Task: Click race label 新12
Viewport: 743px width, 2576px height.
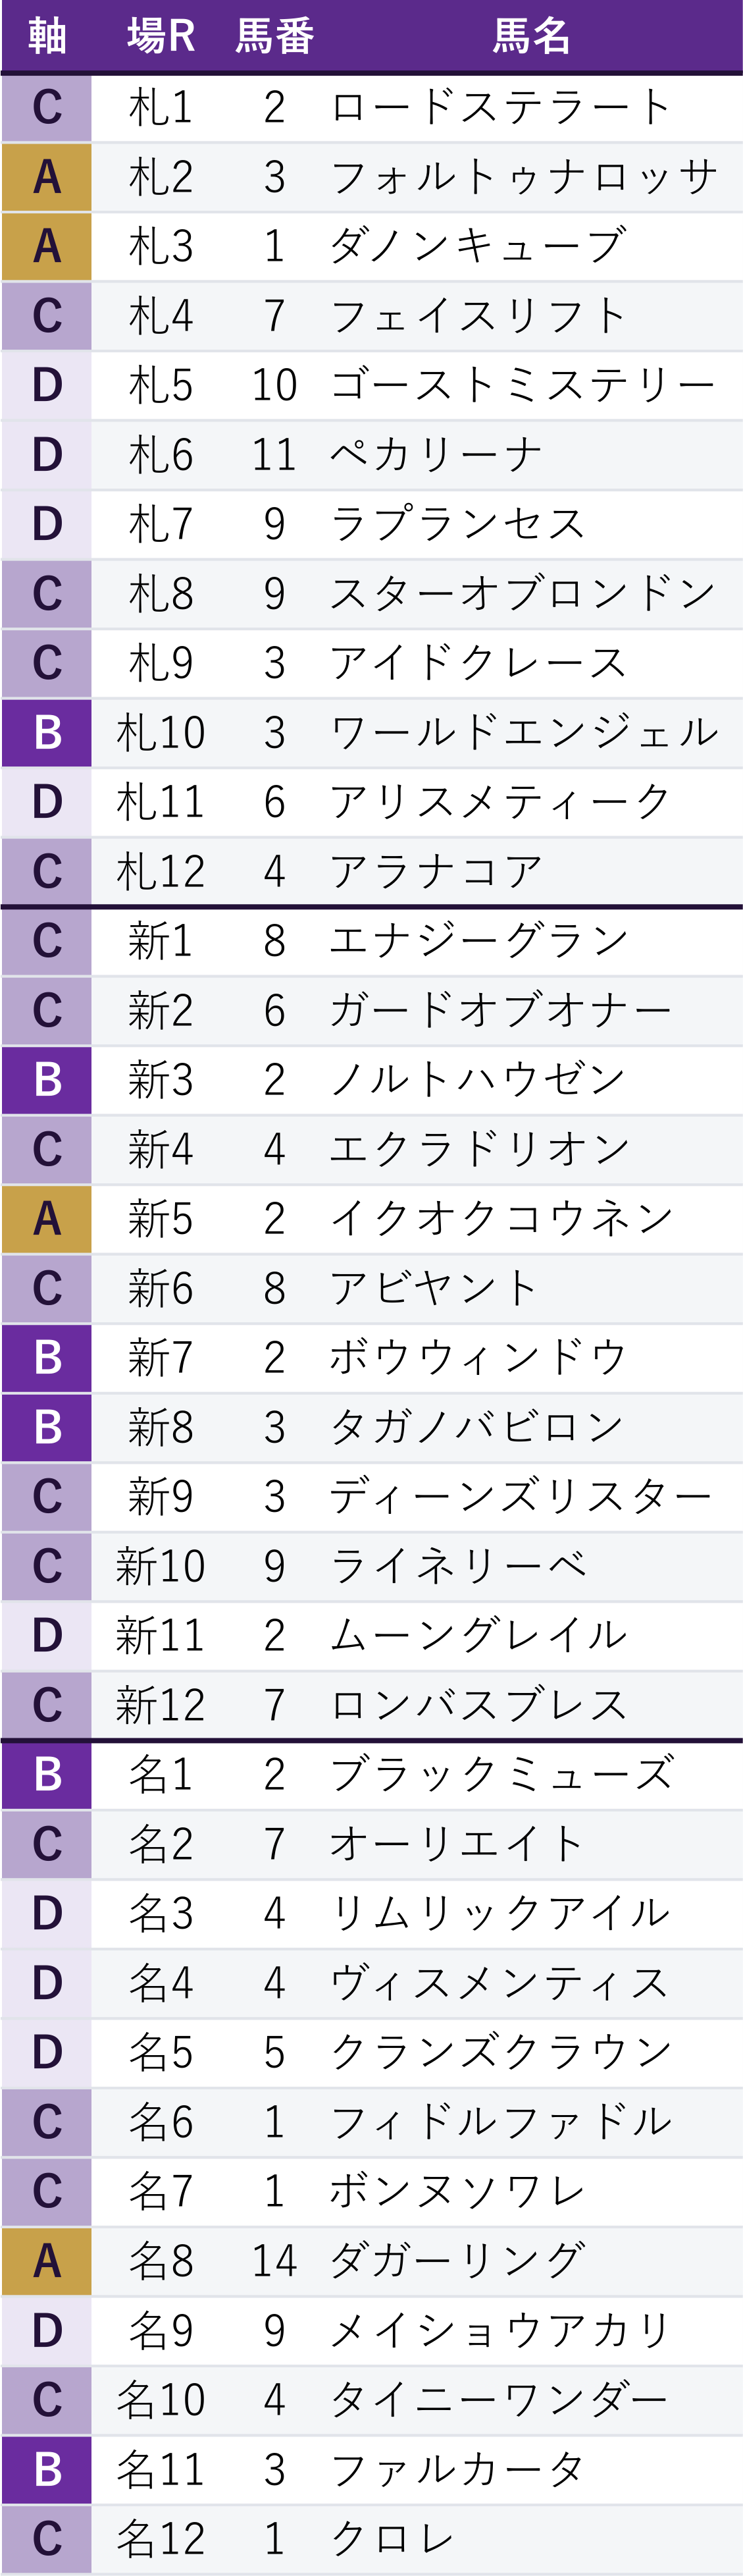Action: coord(161,1705)
